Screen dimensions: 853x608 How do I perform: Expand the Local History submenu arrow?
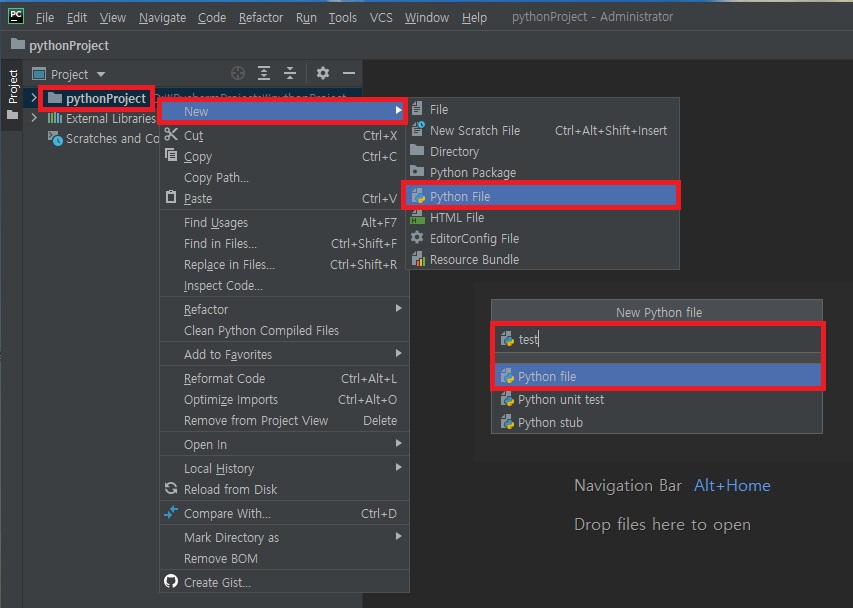click(399, 467)
